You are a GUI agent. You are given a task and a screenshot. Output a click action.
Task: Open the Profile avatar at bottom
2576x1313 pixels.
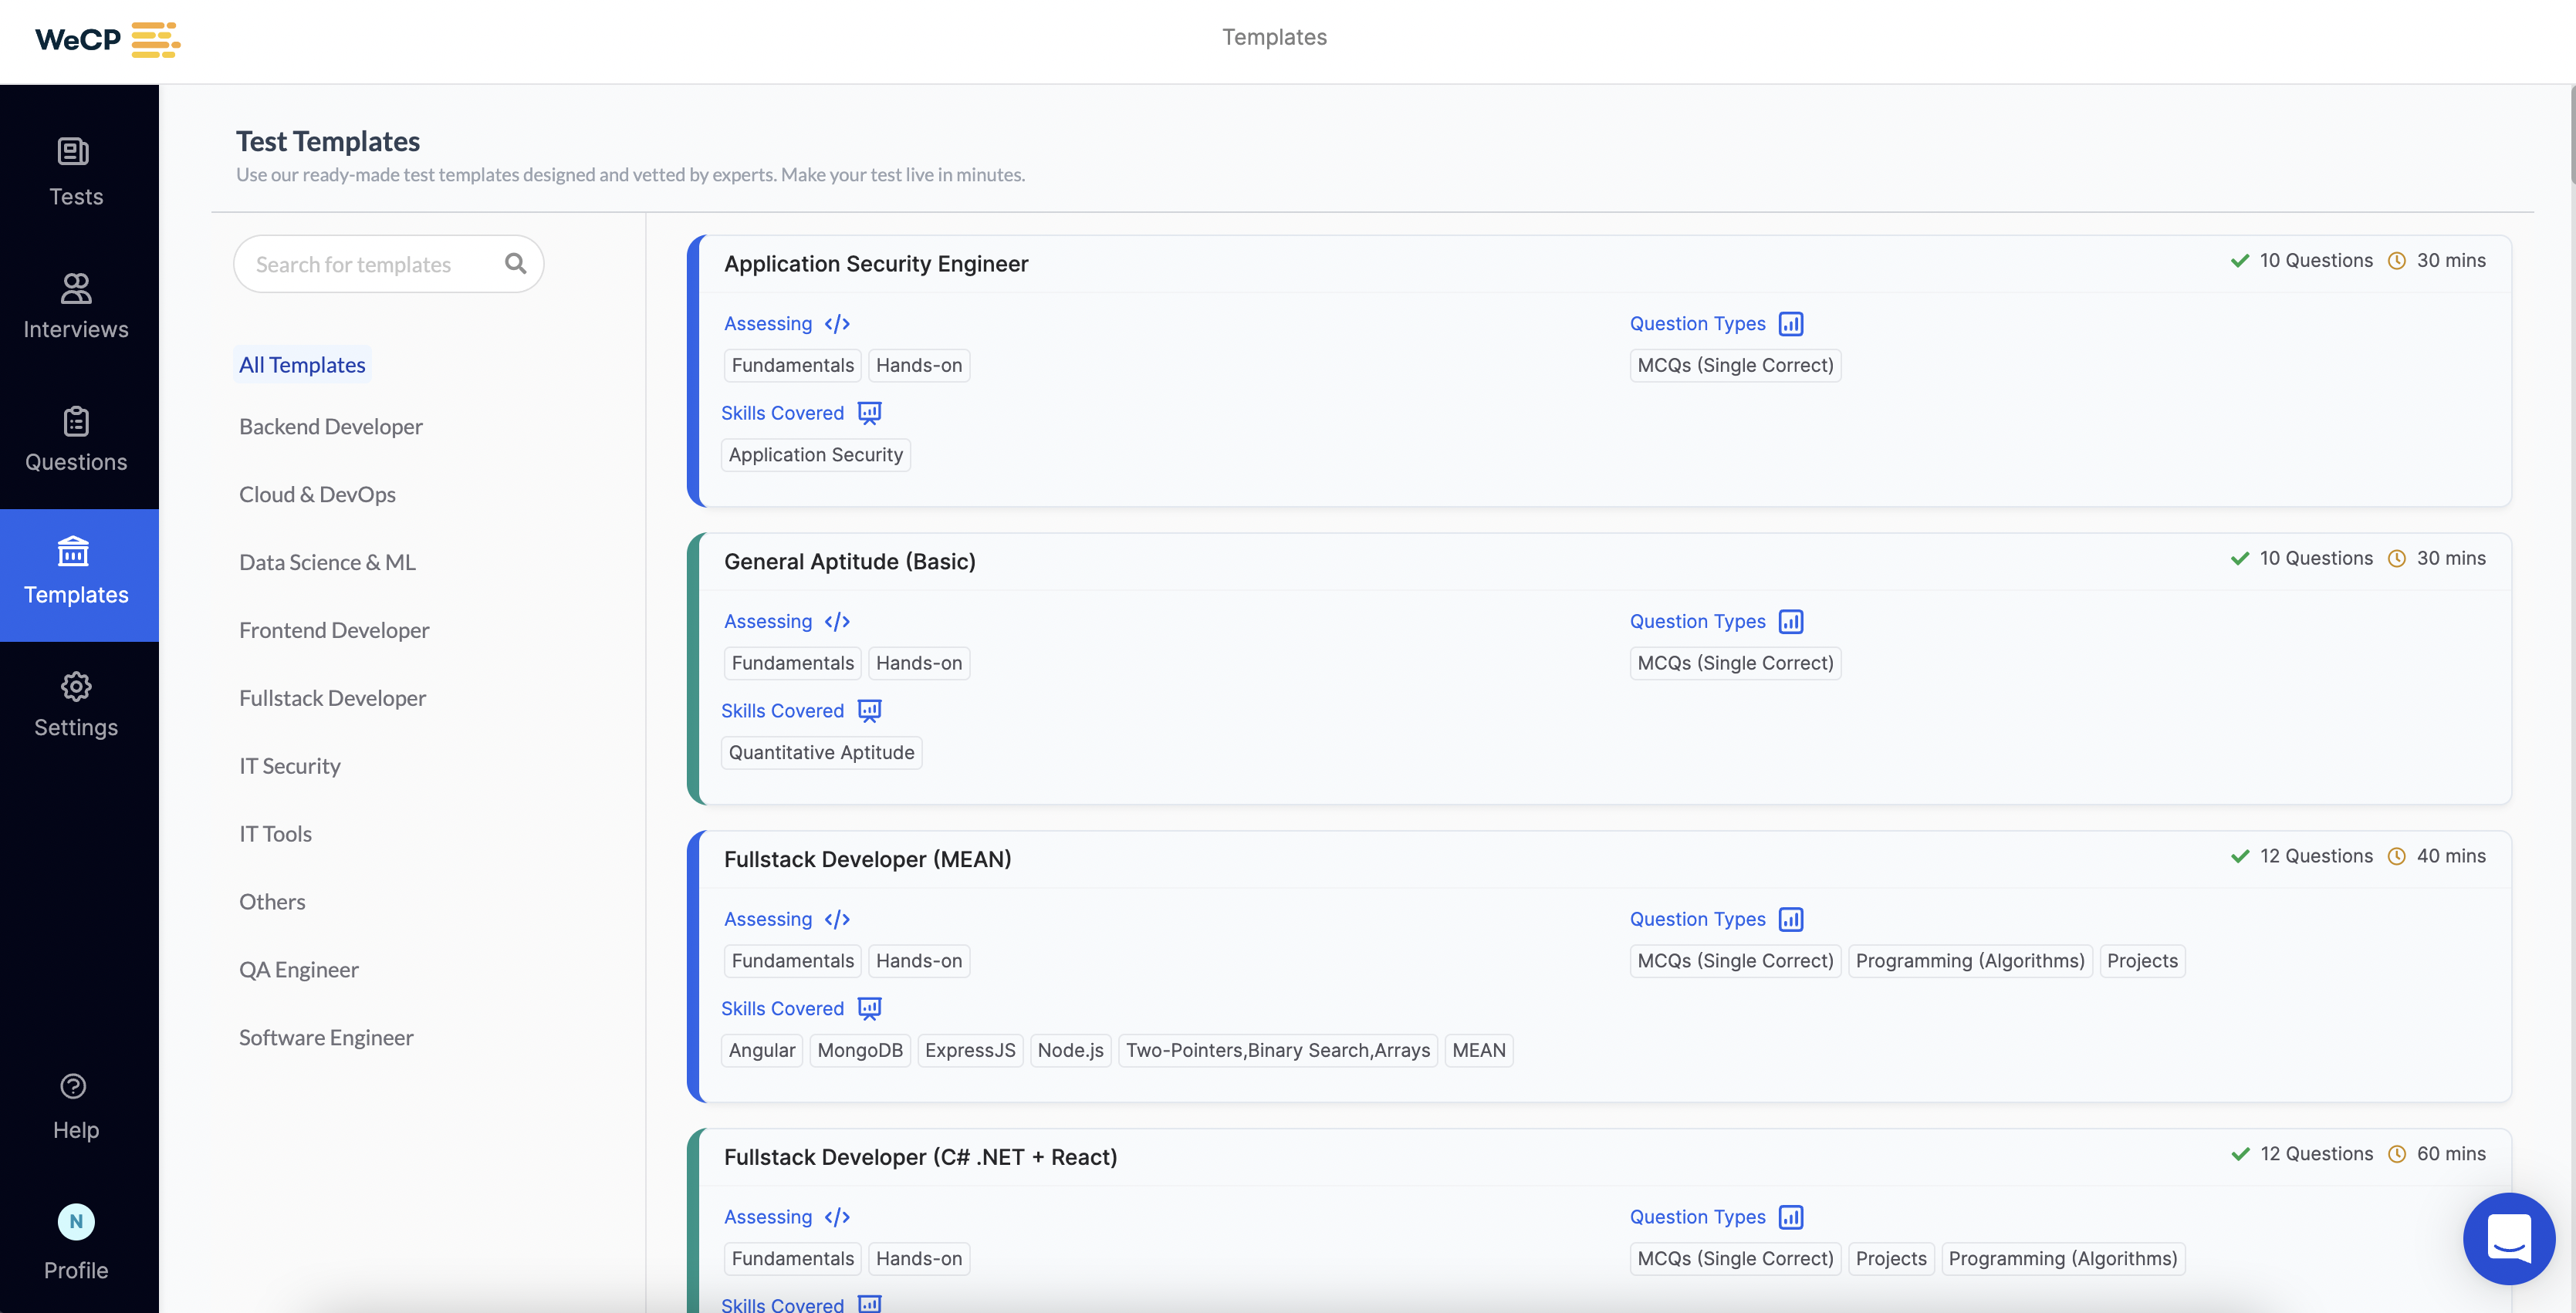coord(75,1222)
